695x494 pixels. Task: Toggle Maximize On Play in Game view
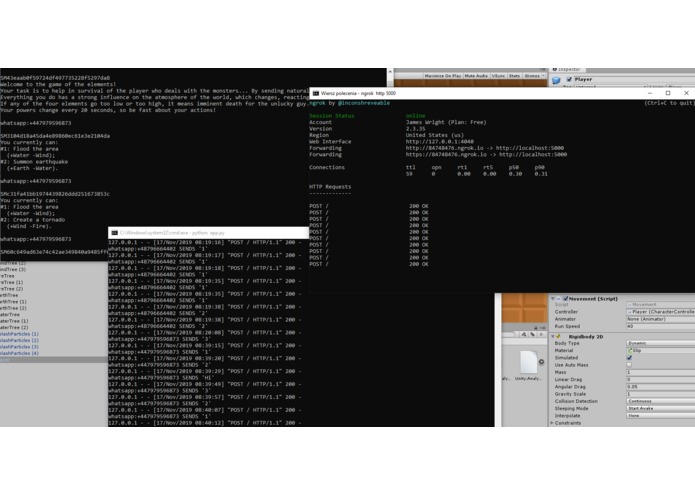[442, 76]
